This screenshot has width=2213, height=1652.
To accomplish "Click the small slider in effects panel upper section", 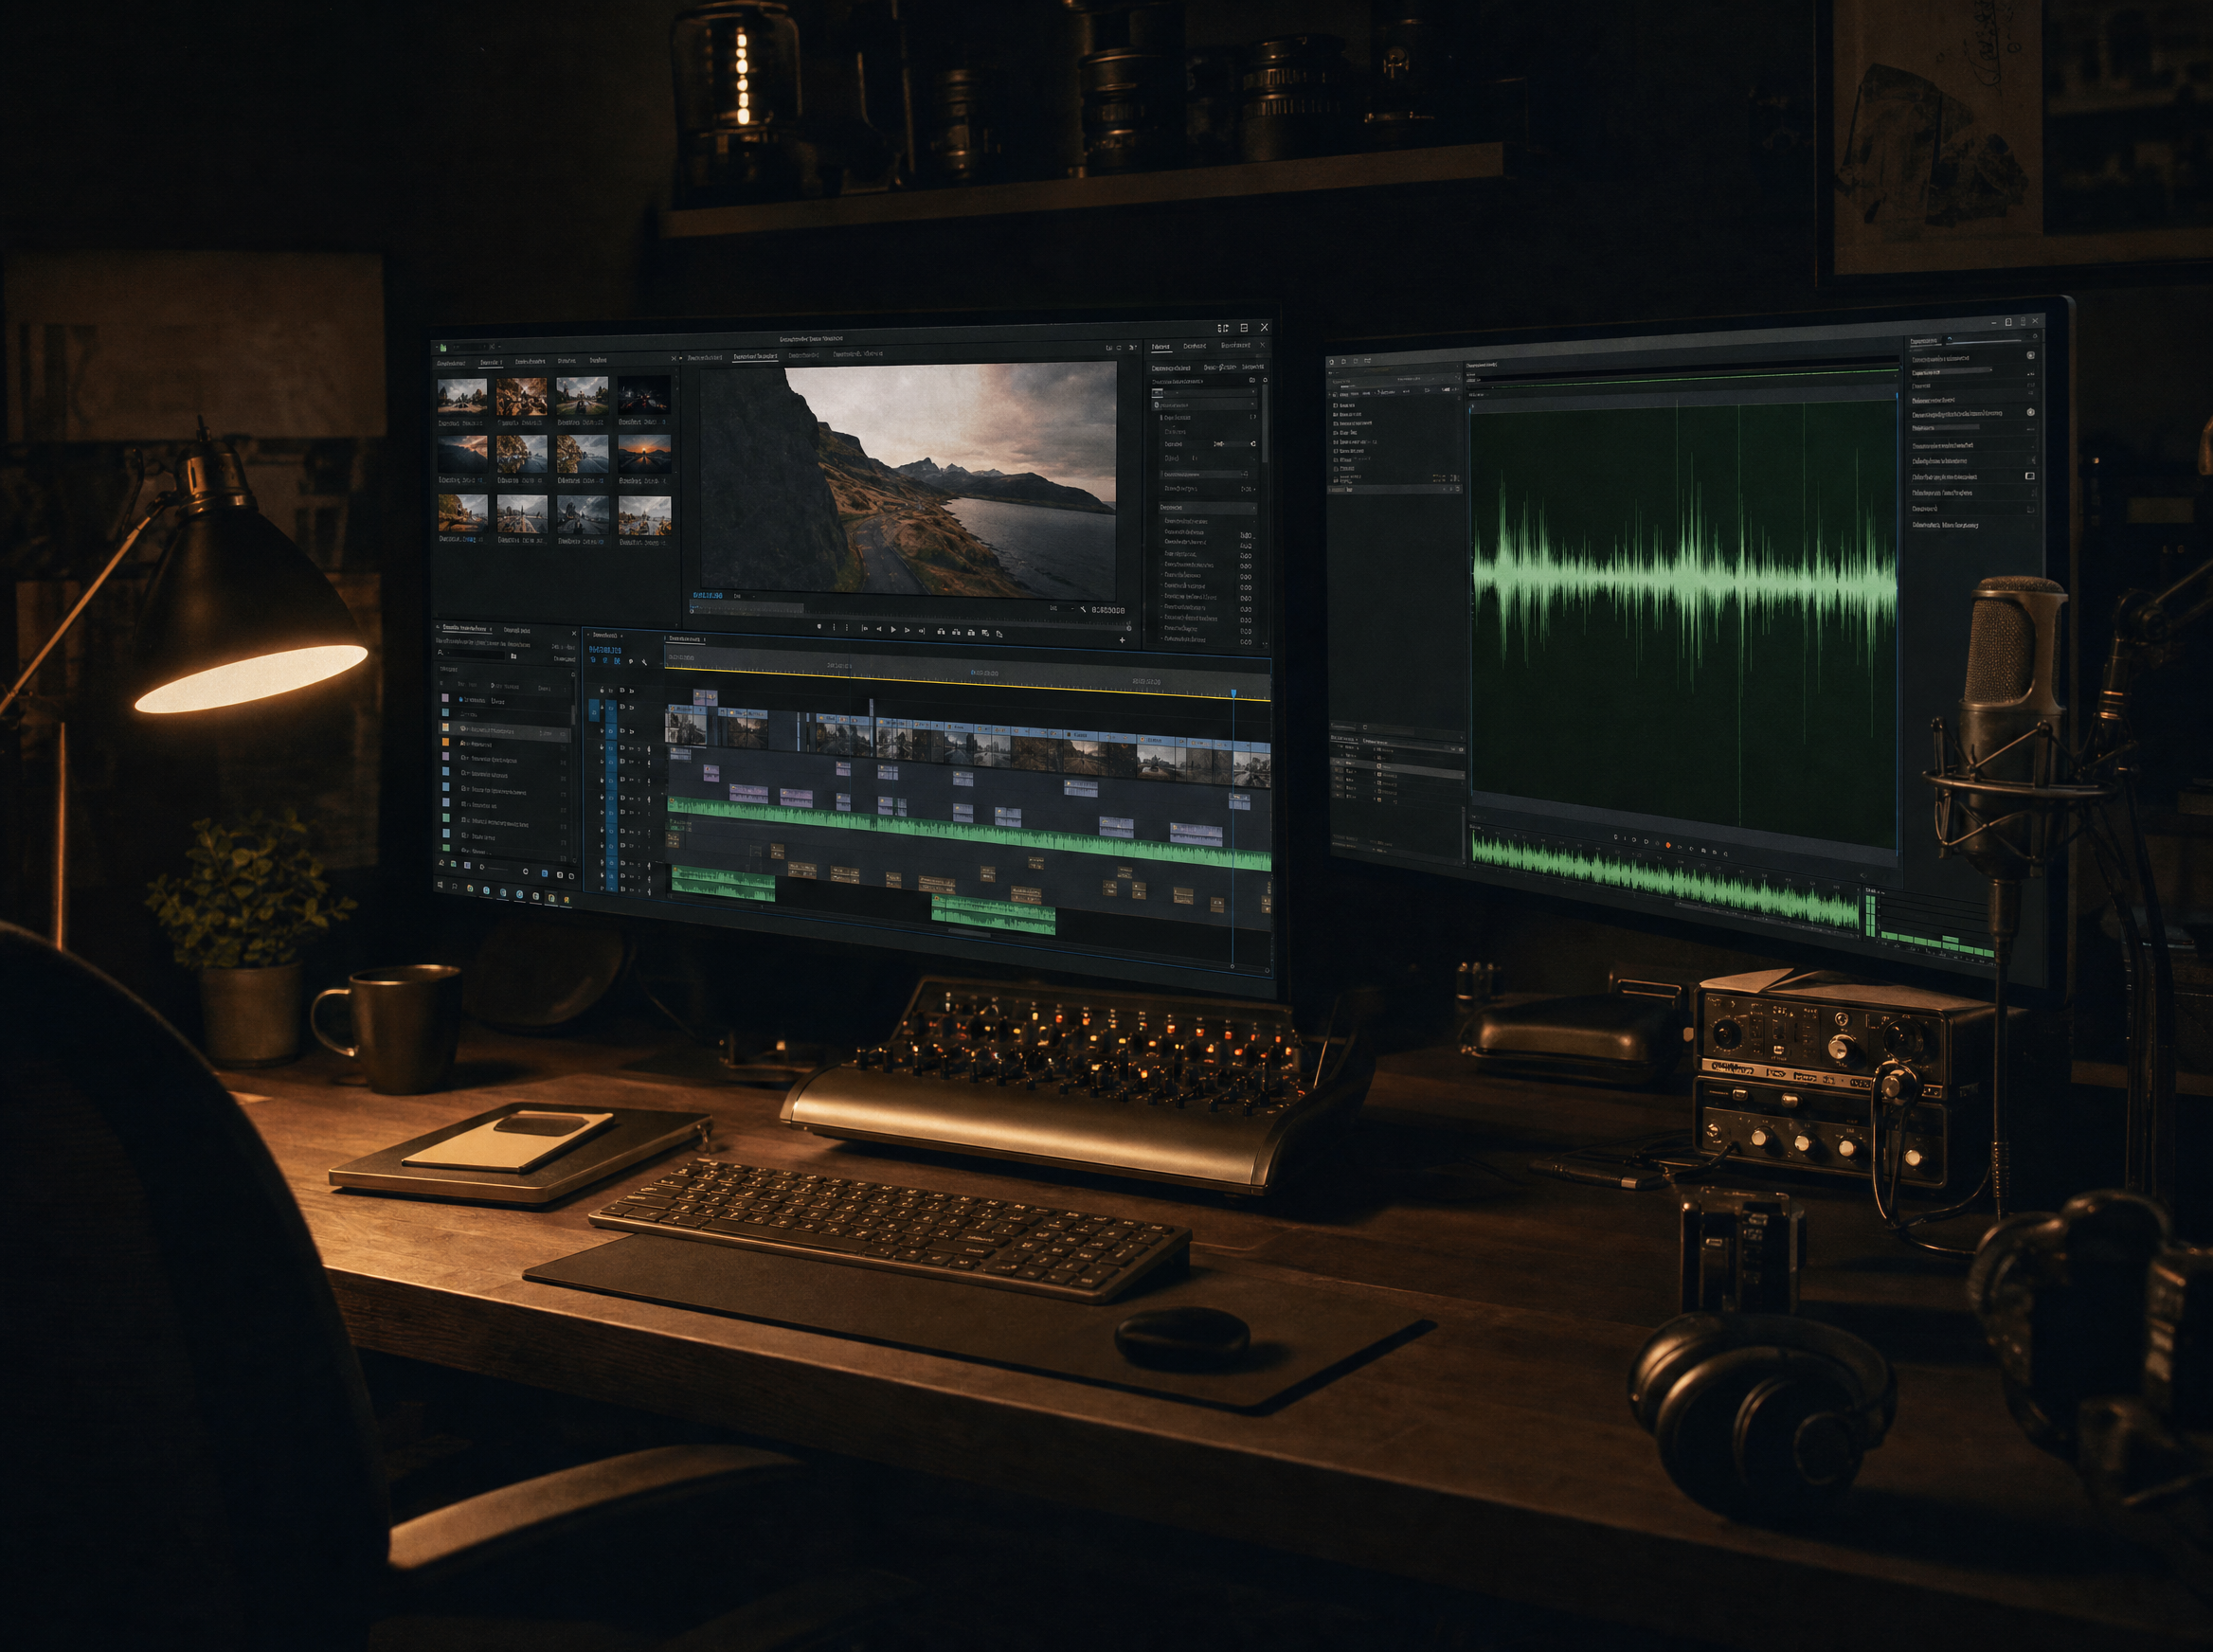I will 1235,444.
